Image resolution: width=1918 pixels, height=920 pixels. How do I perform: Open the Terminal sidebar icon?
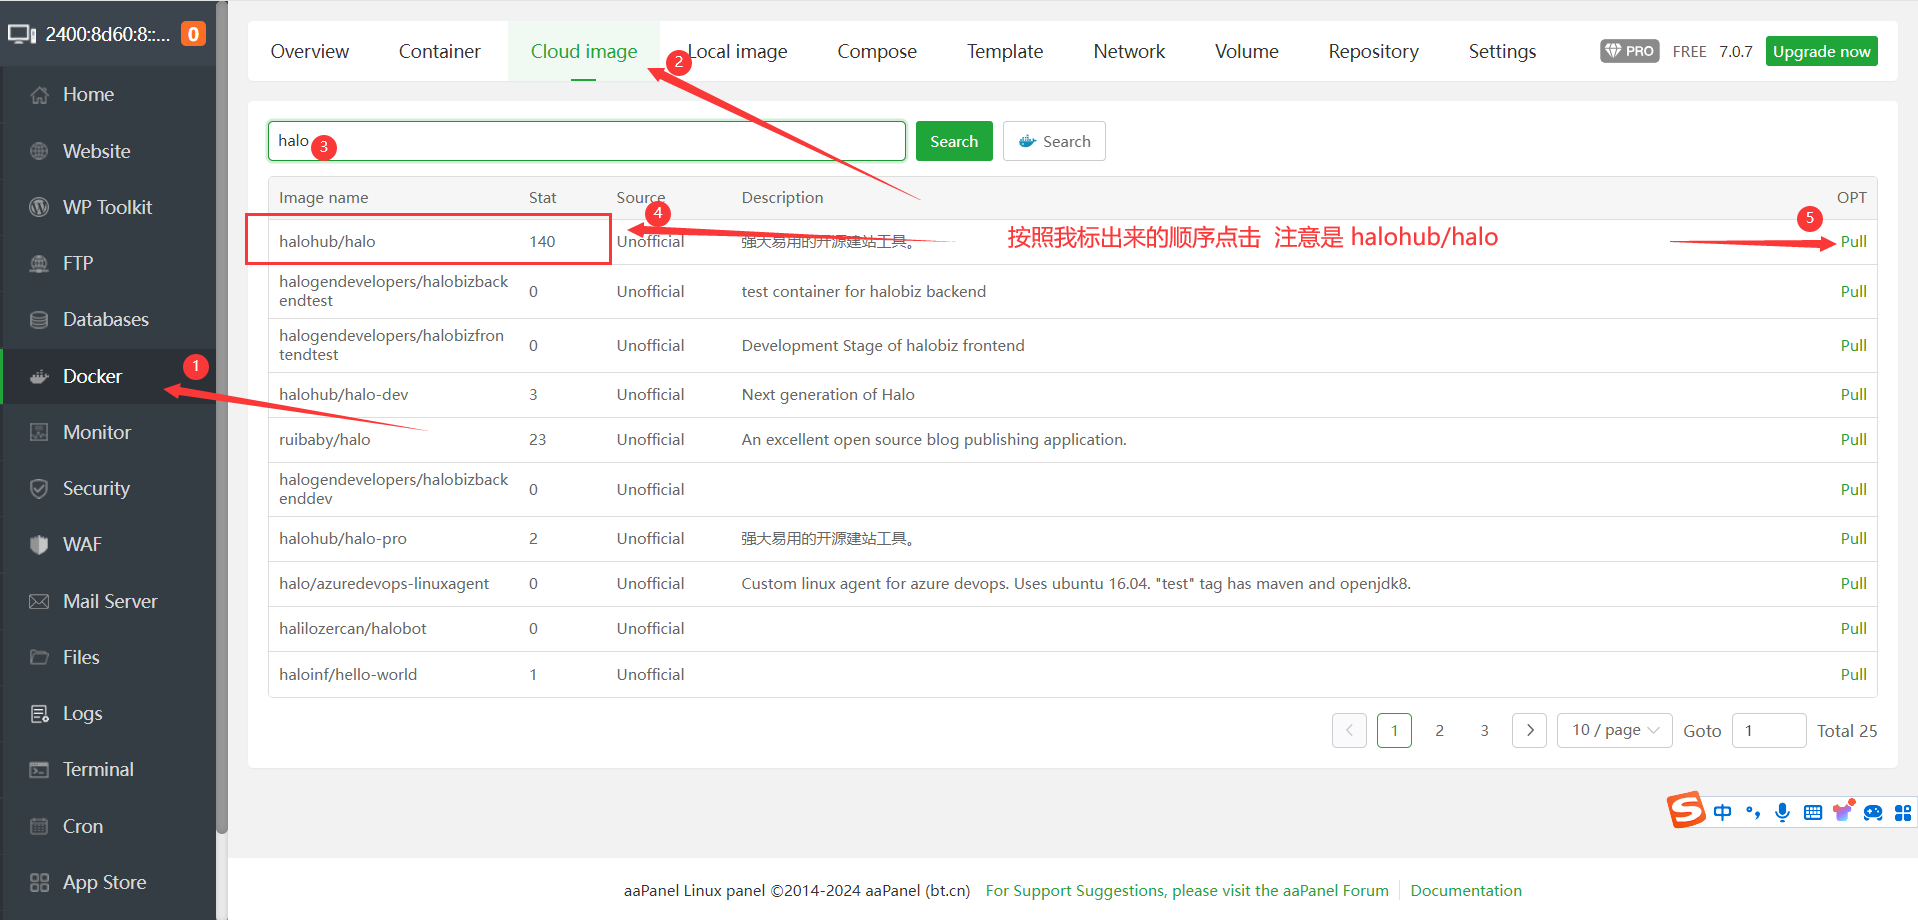39,769
